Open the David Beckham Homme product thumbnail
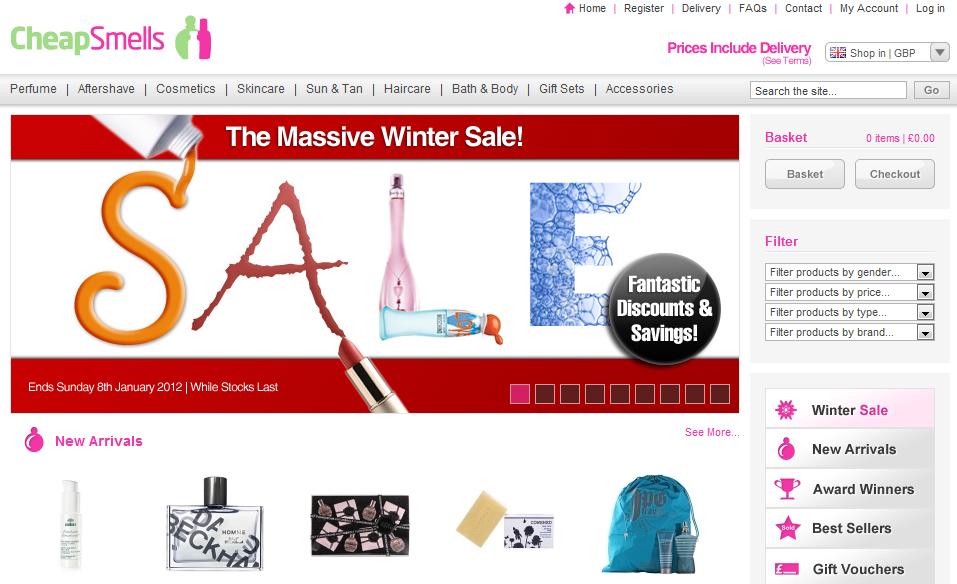The width and height of the screenshot is (957, 584). pyautogui.click(x=215, y=524)
